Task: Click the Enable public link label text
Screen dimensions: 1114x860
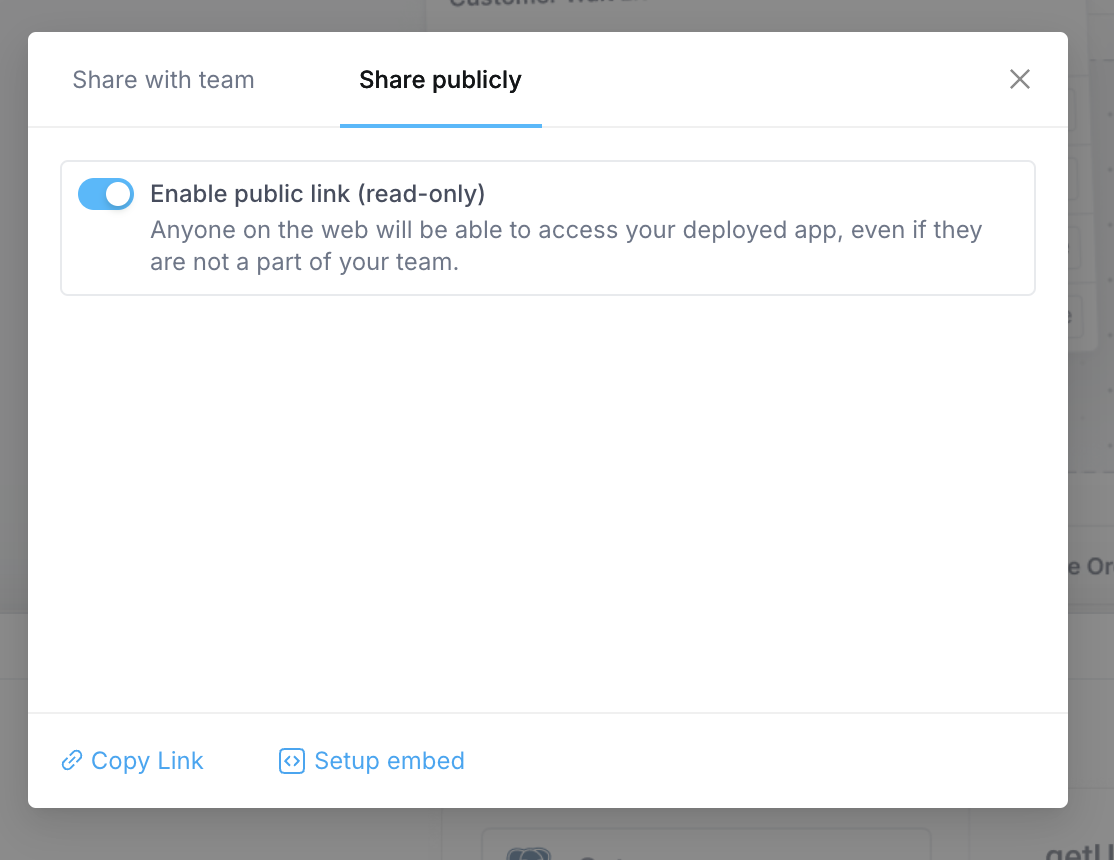Action: click(318, 193)
